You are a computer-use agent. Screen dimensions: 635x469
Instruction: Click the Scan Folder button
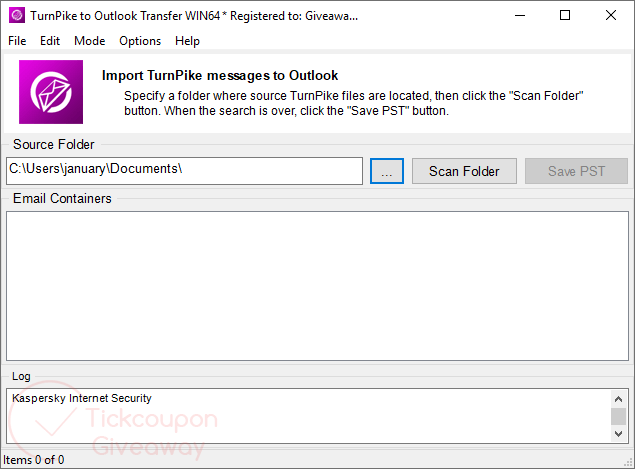[464, 171]
